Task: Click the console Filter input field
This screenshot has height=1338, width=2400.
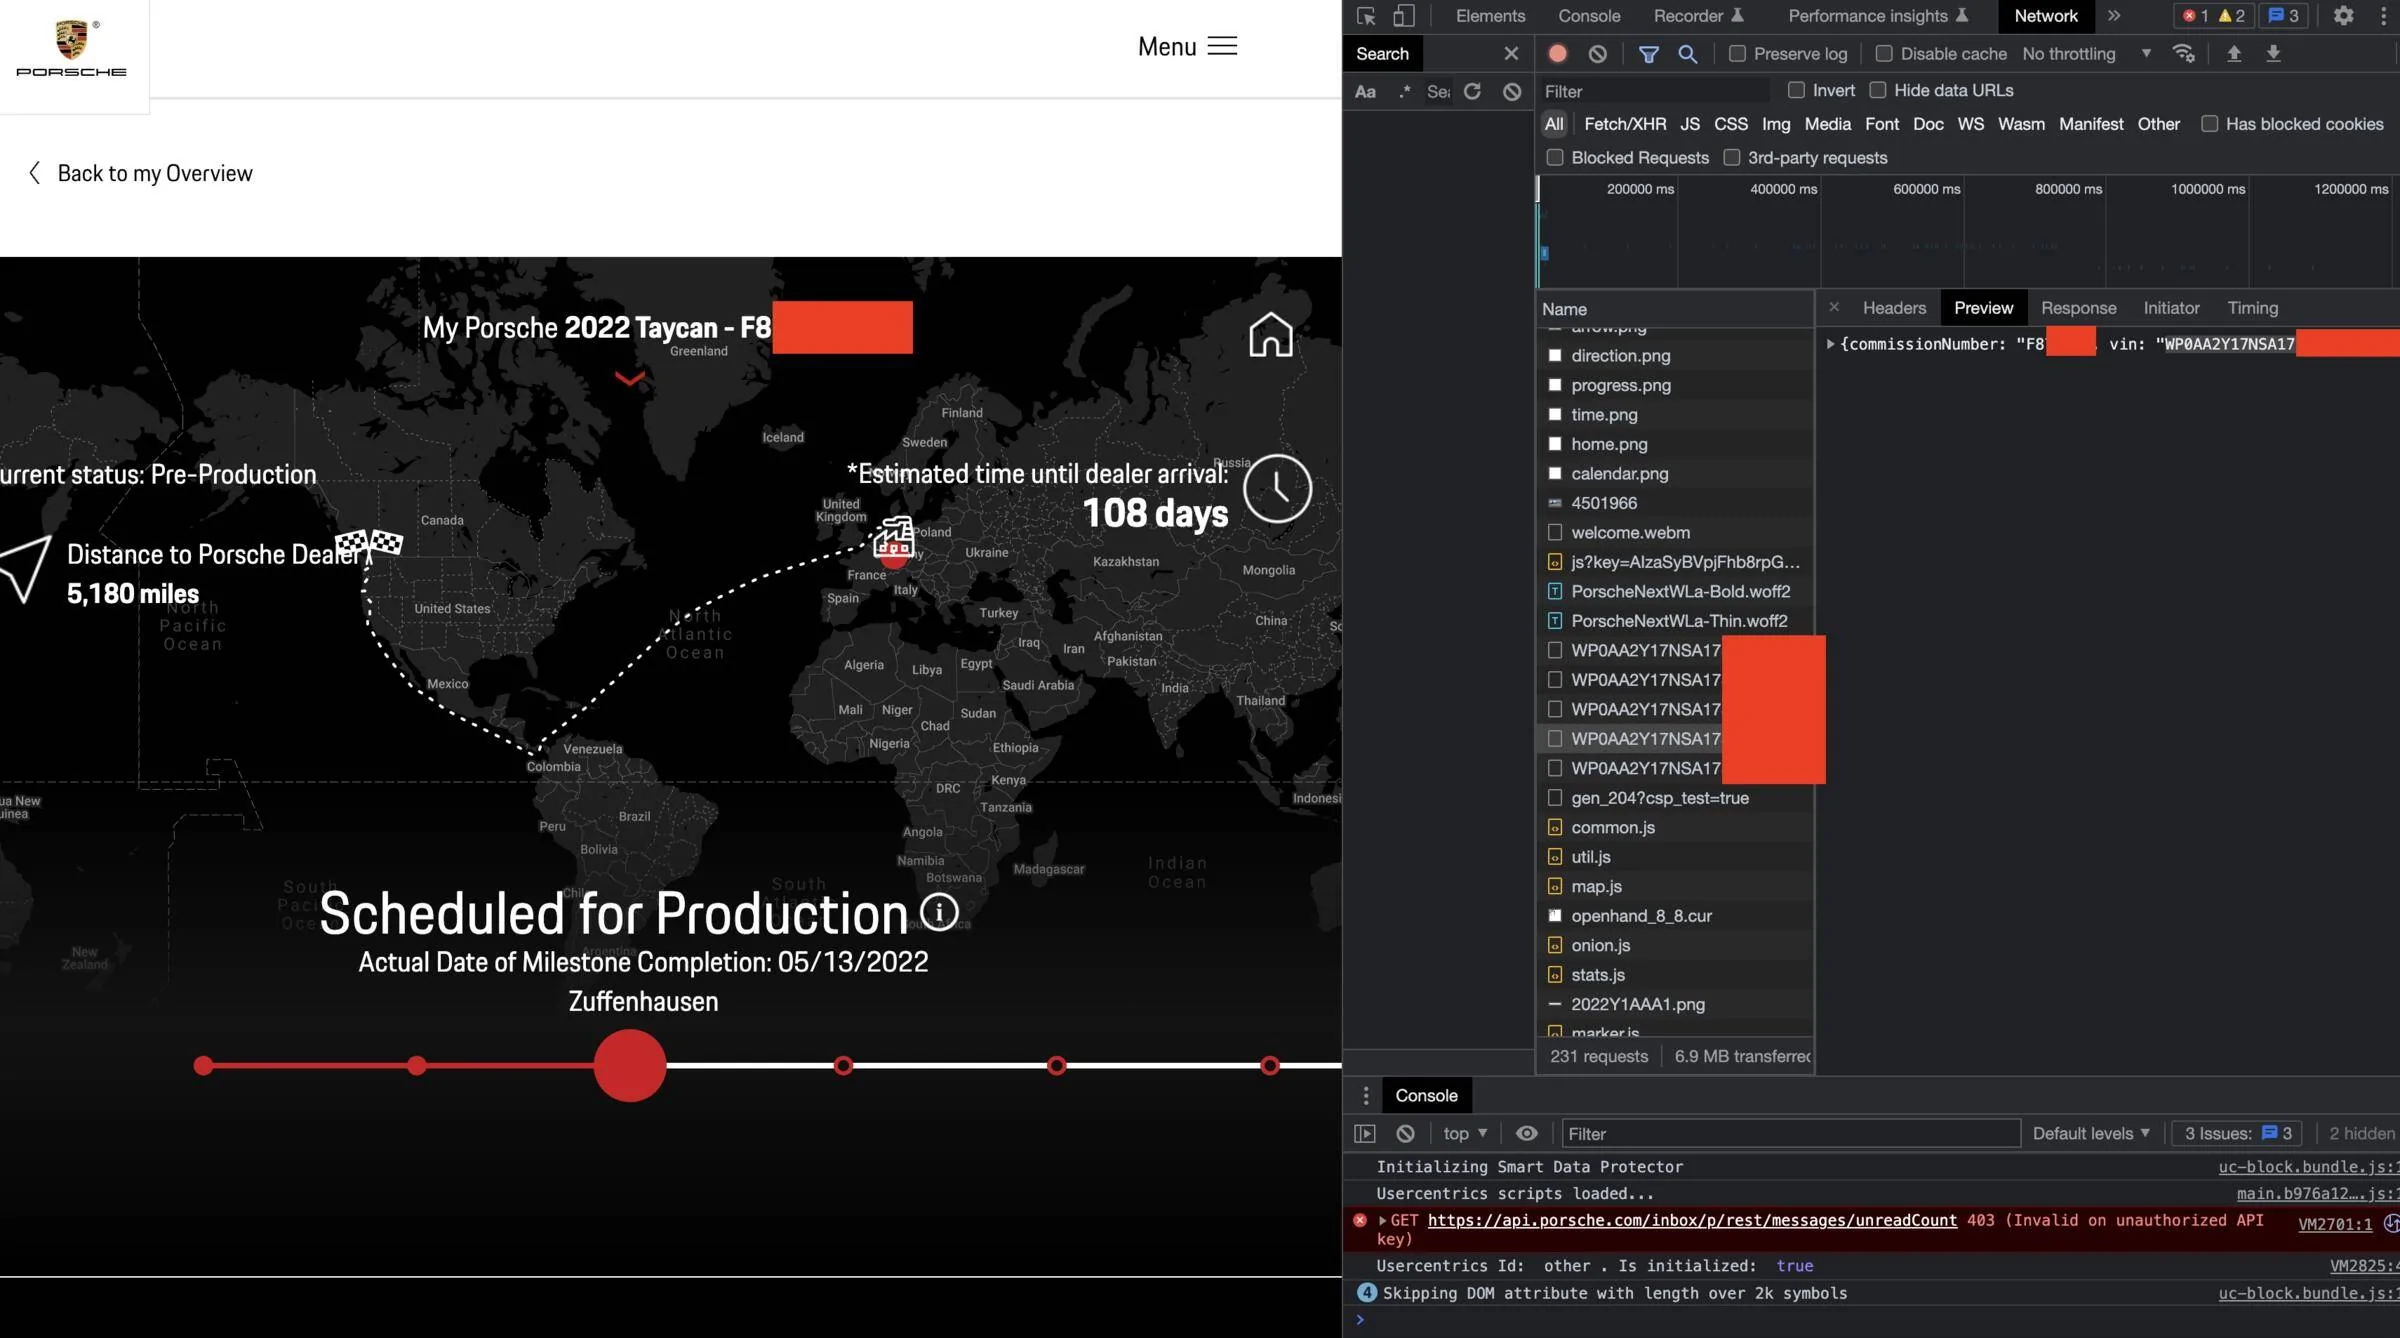Action: (x=1790, y=1134)
